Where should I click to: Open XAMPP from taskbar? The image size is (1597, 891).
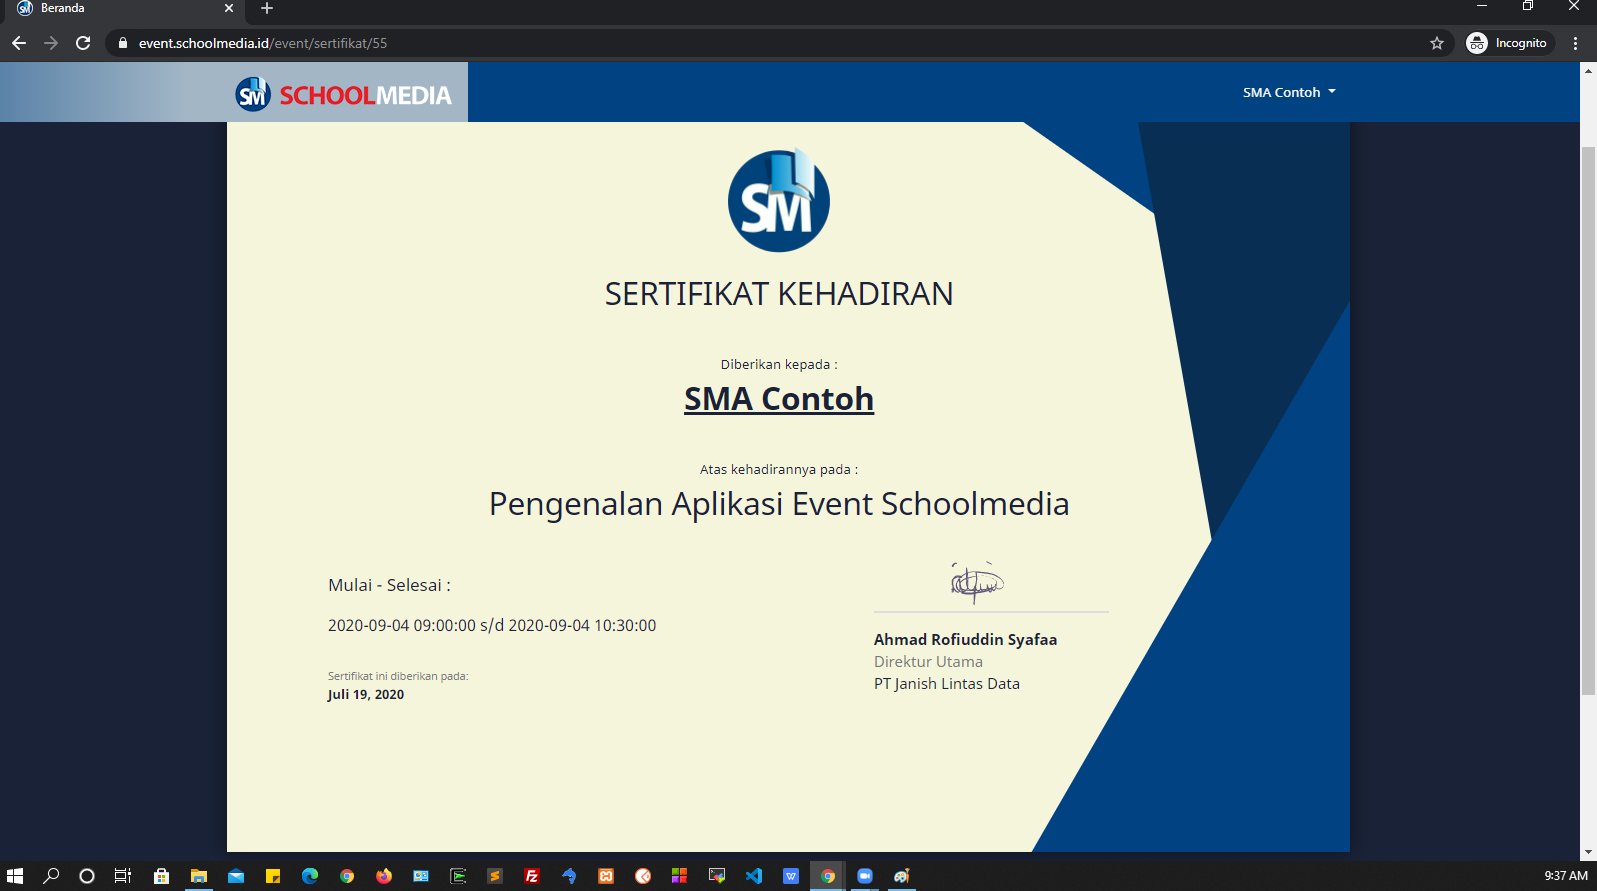606,876
